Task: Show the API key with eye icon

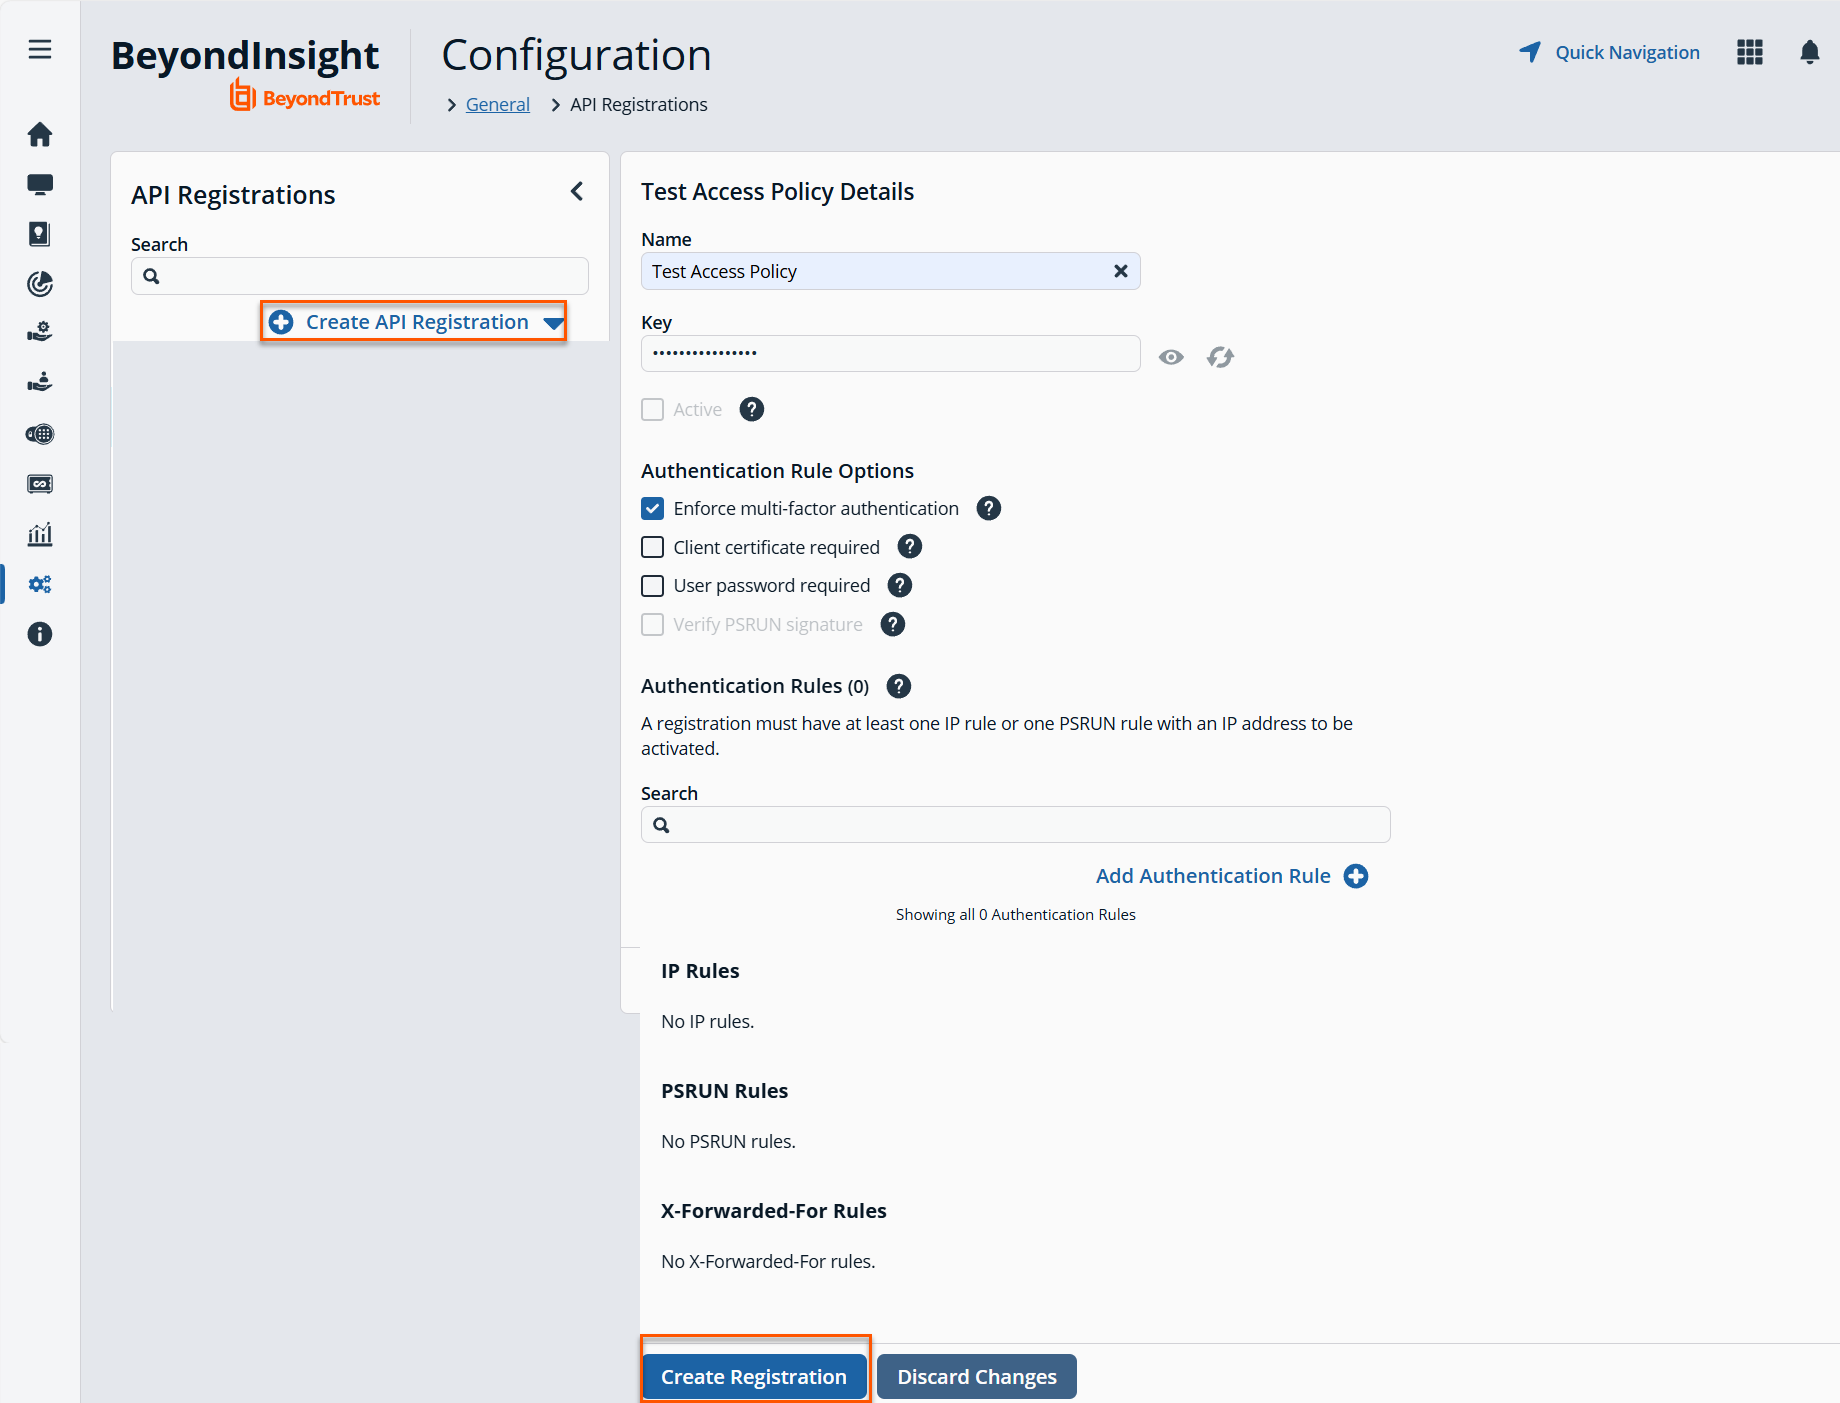Action: tap(1171, 357)
